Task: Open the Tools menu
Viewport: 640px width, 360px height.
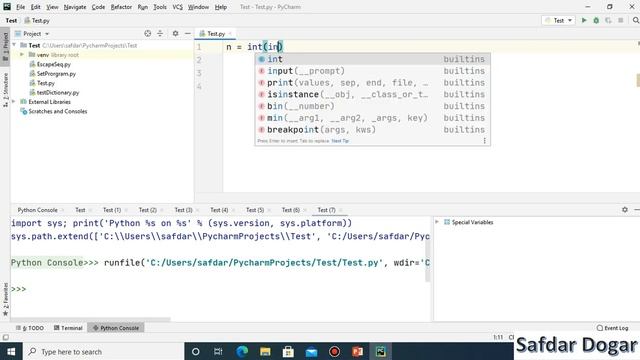Action: click(160, 7)
